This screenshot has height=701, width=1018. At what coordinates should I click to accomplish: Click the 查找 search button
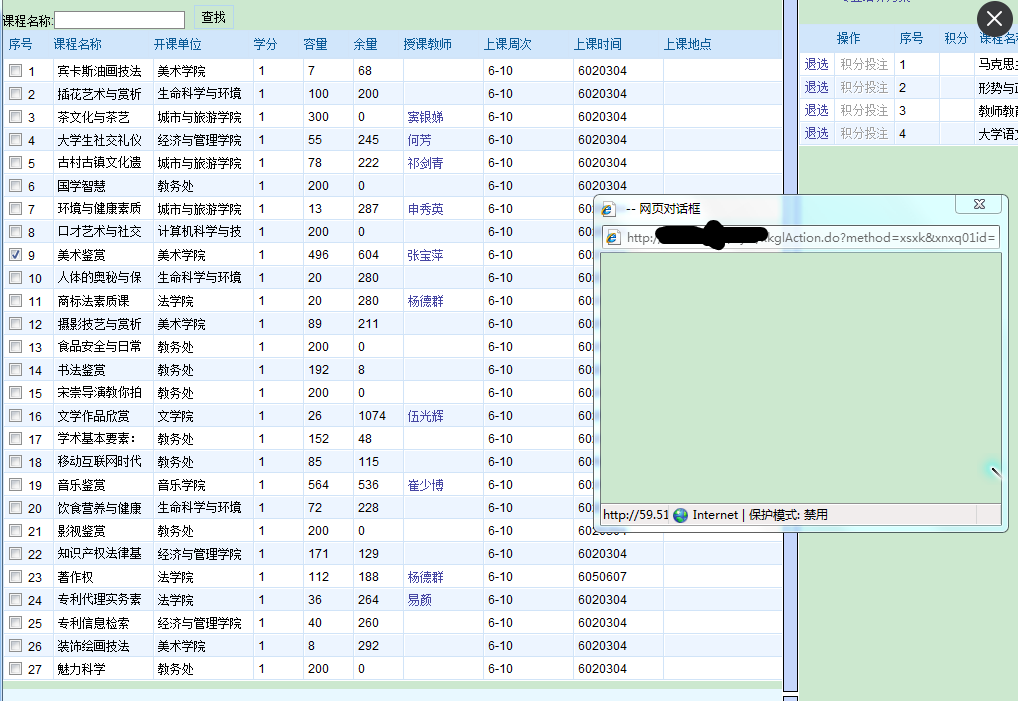pos(214,18)
